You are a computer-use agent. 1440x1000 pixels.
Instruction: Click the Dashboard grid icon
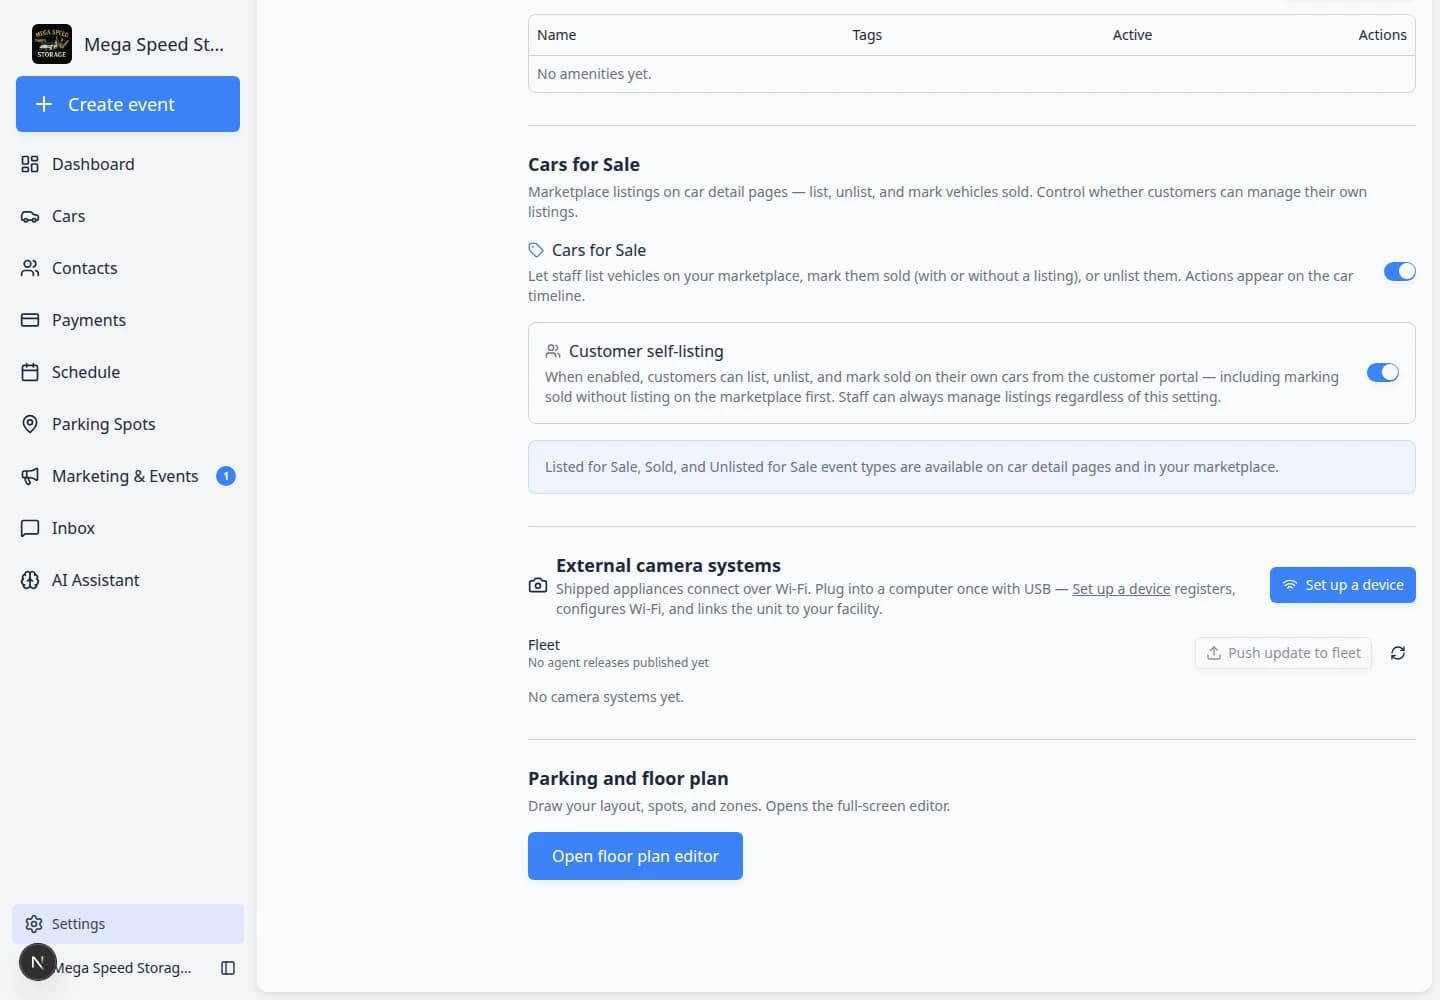30,164
